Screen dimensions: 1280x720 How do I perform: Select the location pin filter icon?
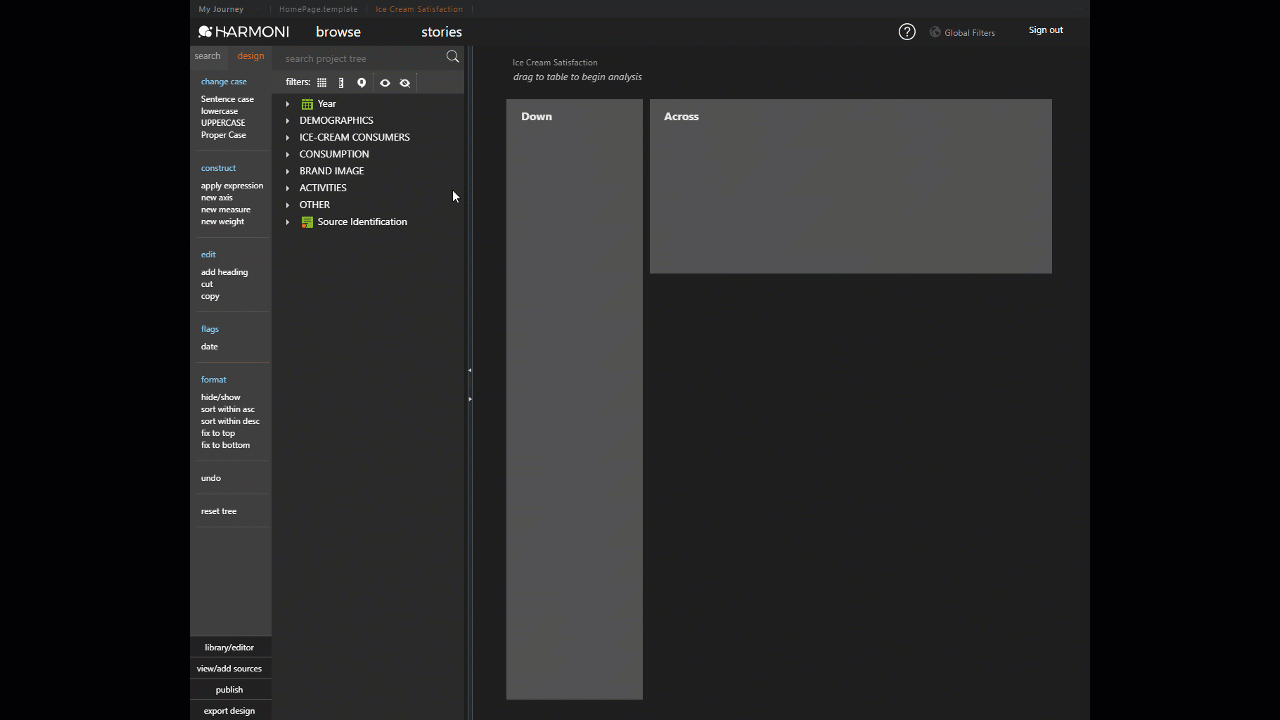pyautogui.click(x=362, y=83)
